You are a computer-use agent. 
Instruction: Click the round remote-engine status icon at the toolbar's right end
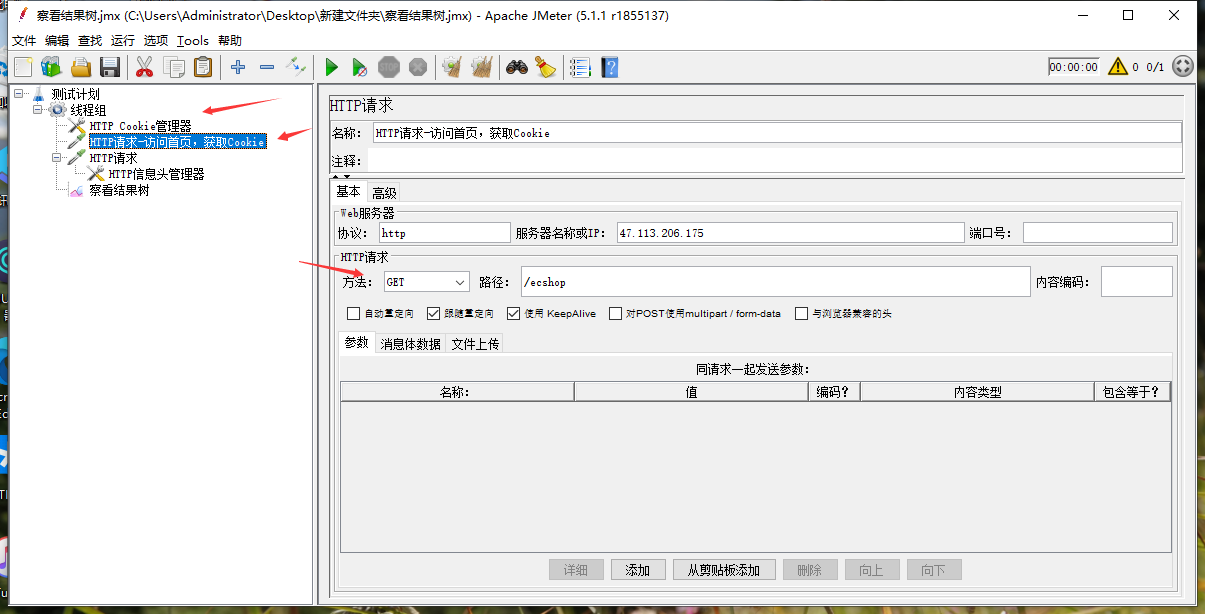tap(1183, 67)
